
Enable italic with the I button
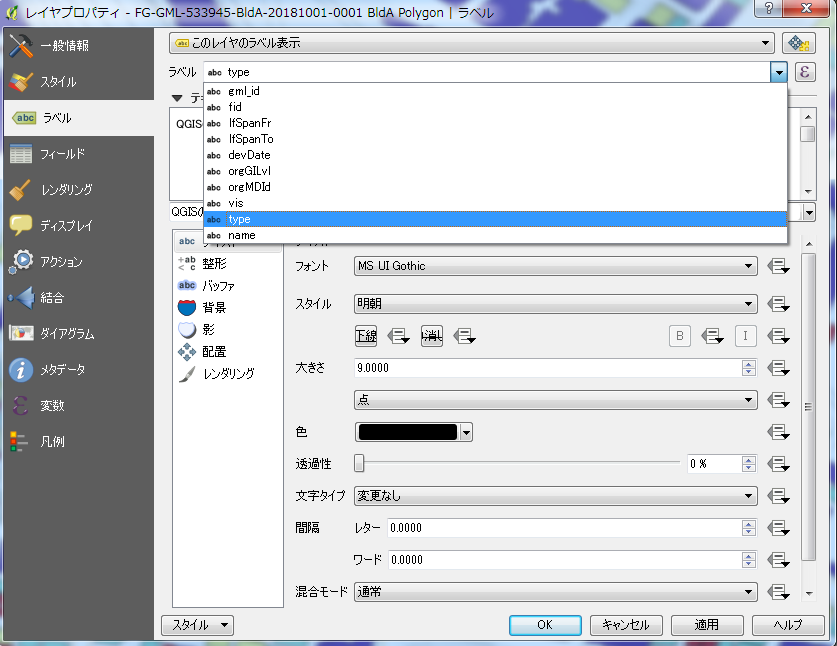click(x=745, y=335)
